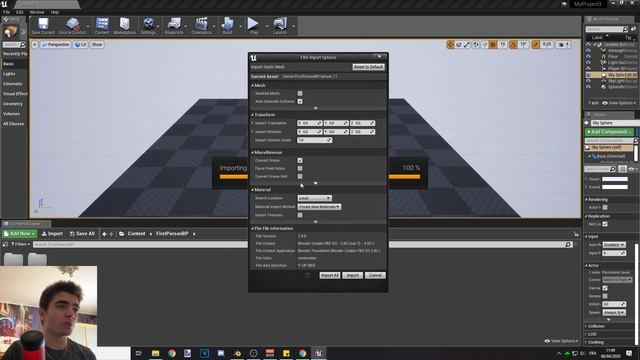Click Cancel in FBX Import Options

(x=375, y=276)
